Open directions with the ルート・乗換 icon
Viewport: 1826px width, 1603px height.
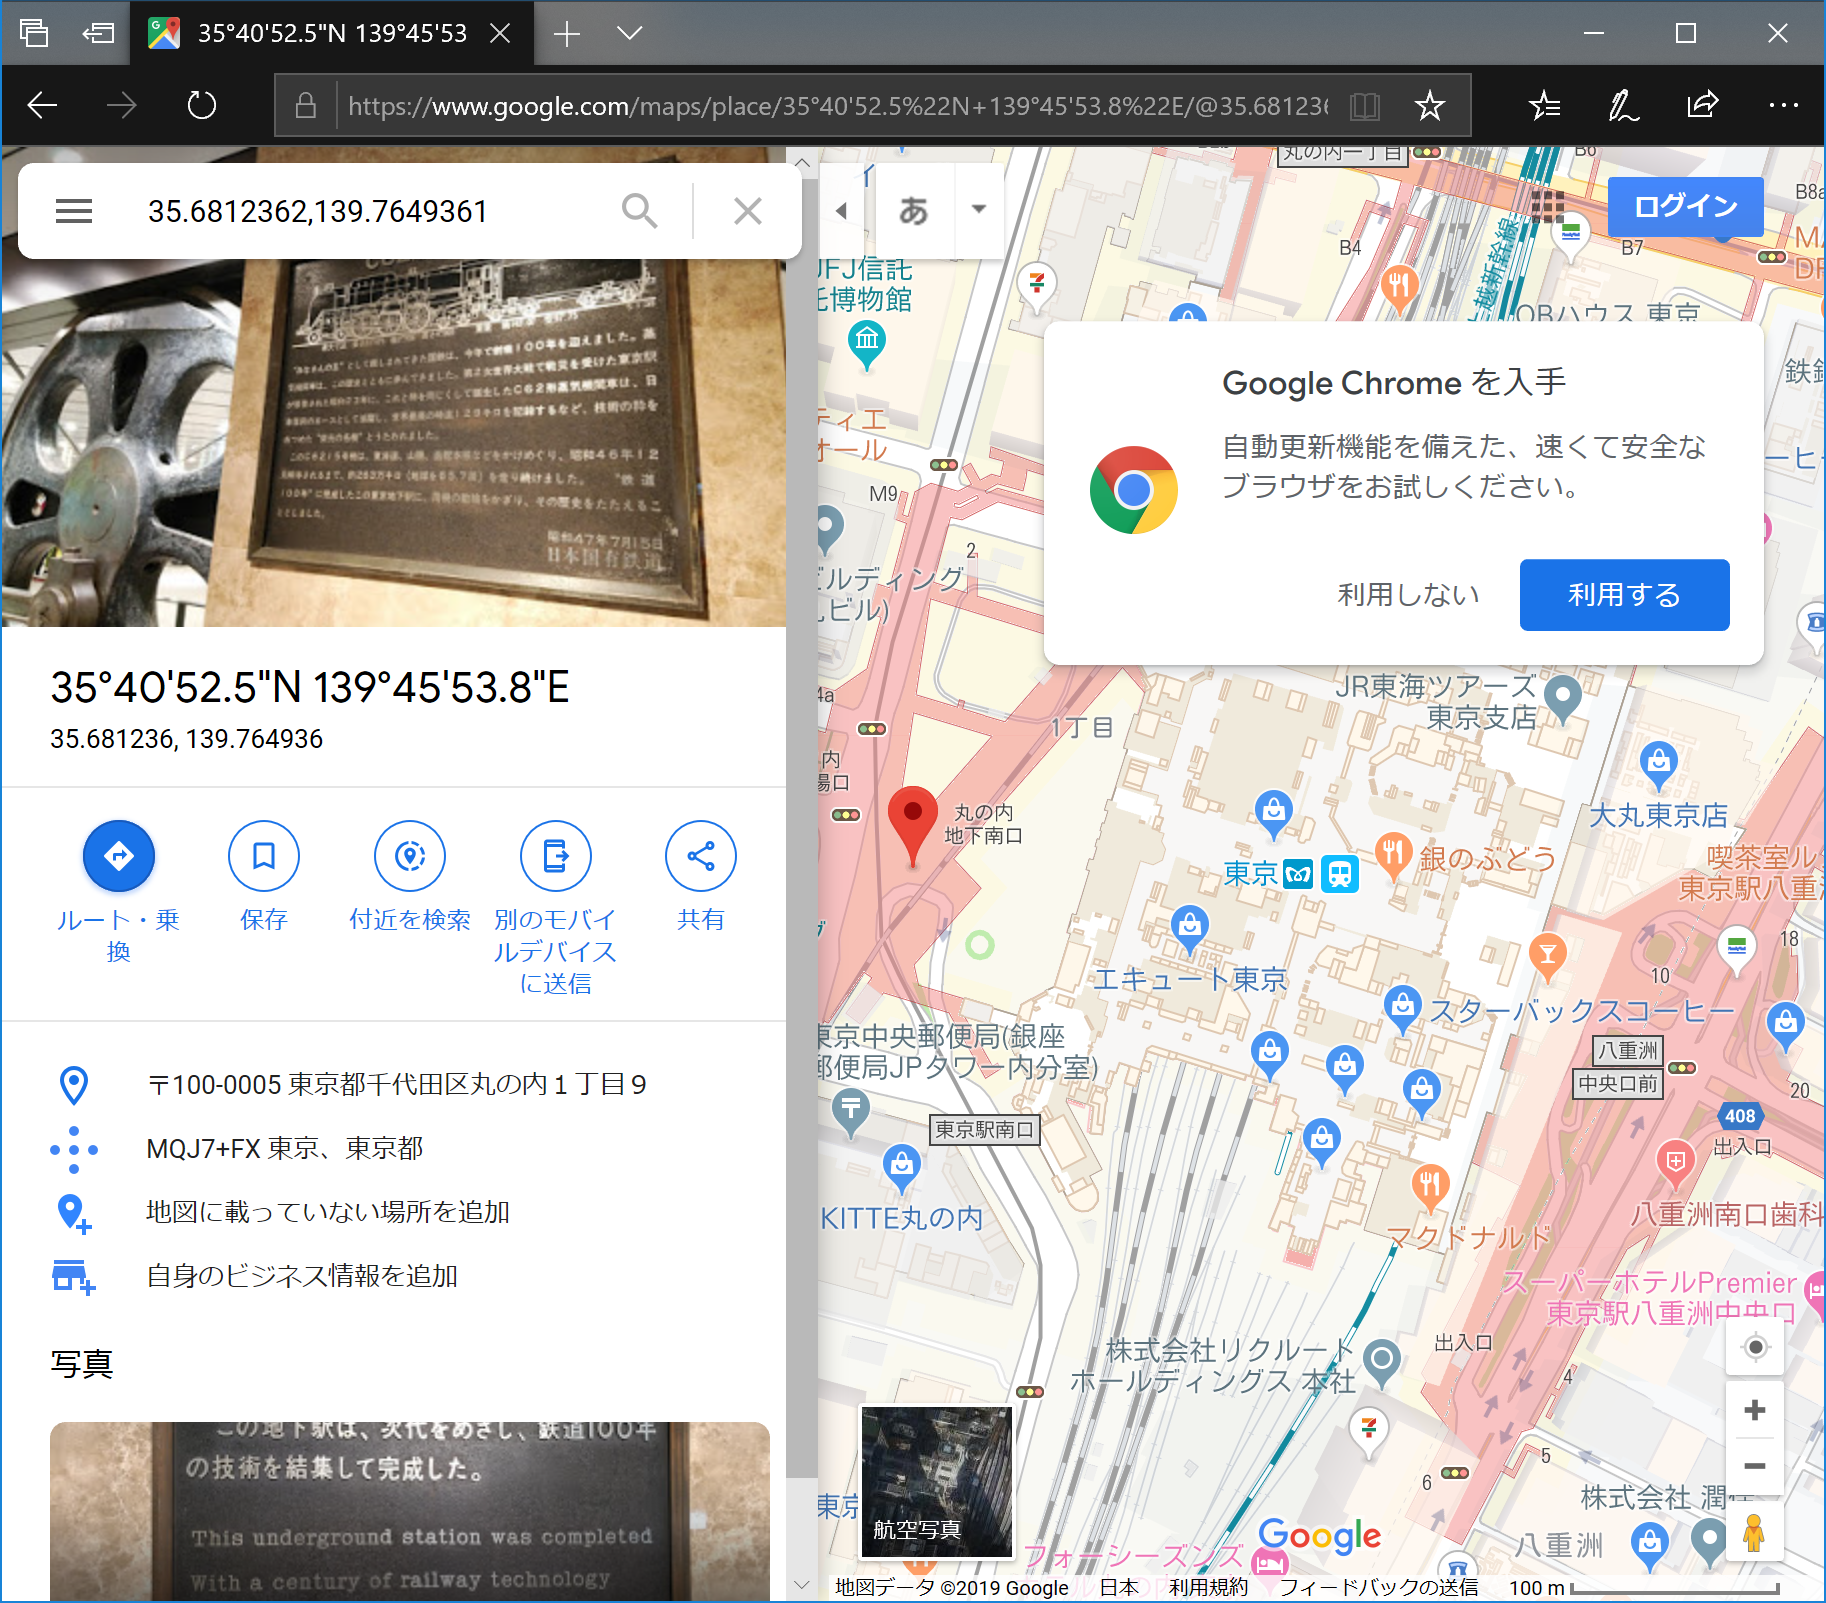click(x=118, y=856)
